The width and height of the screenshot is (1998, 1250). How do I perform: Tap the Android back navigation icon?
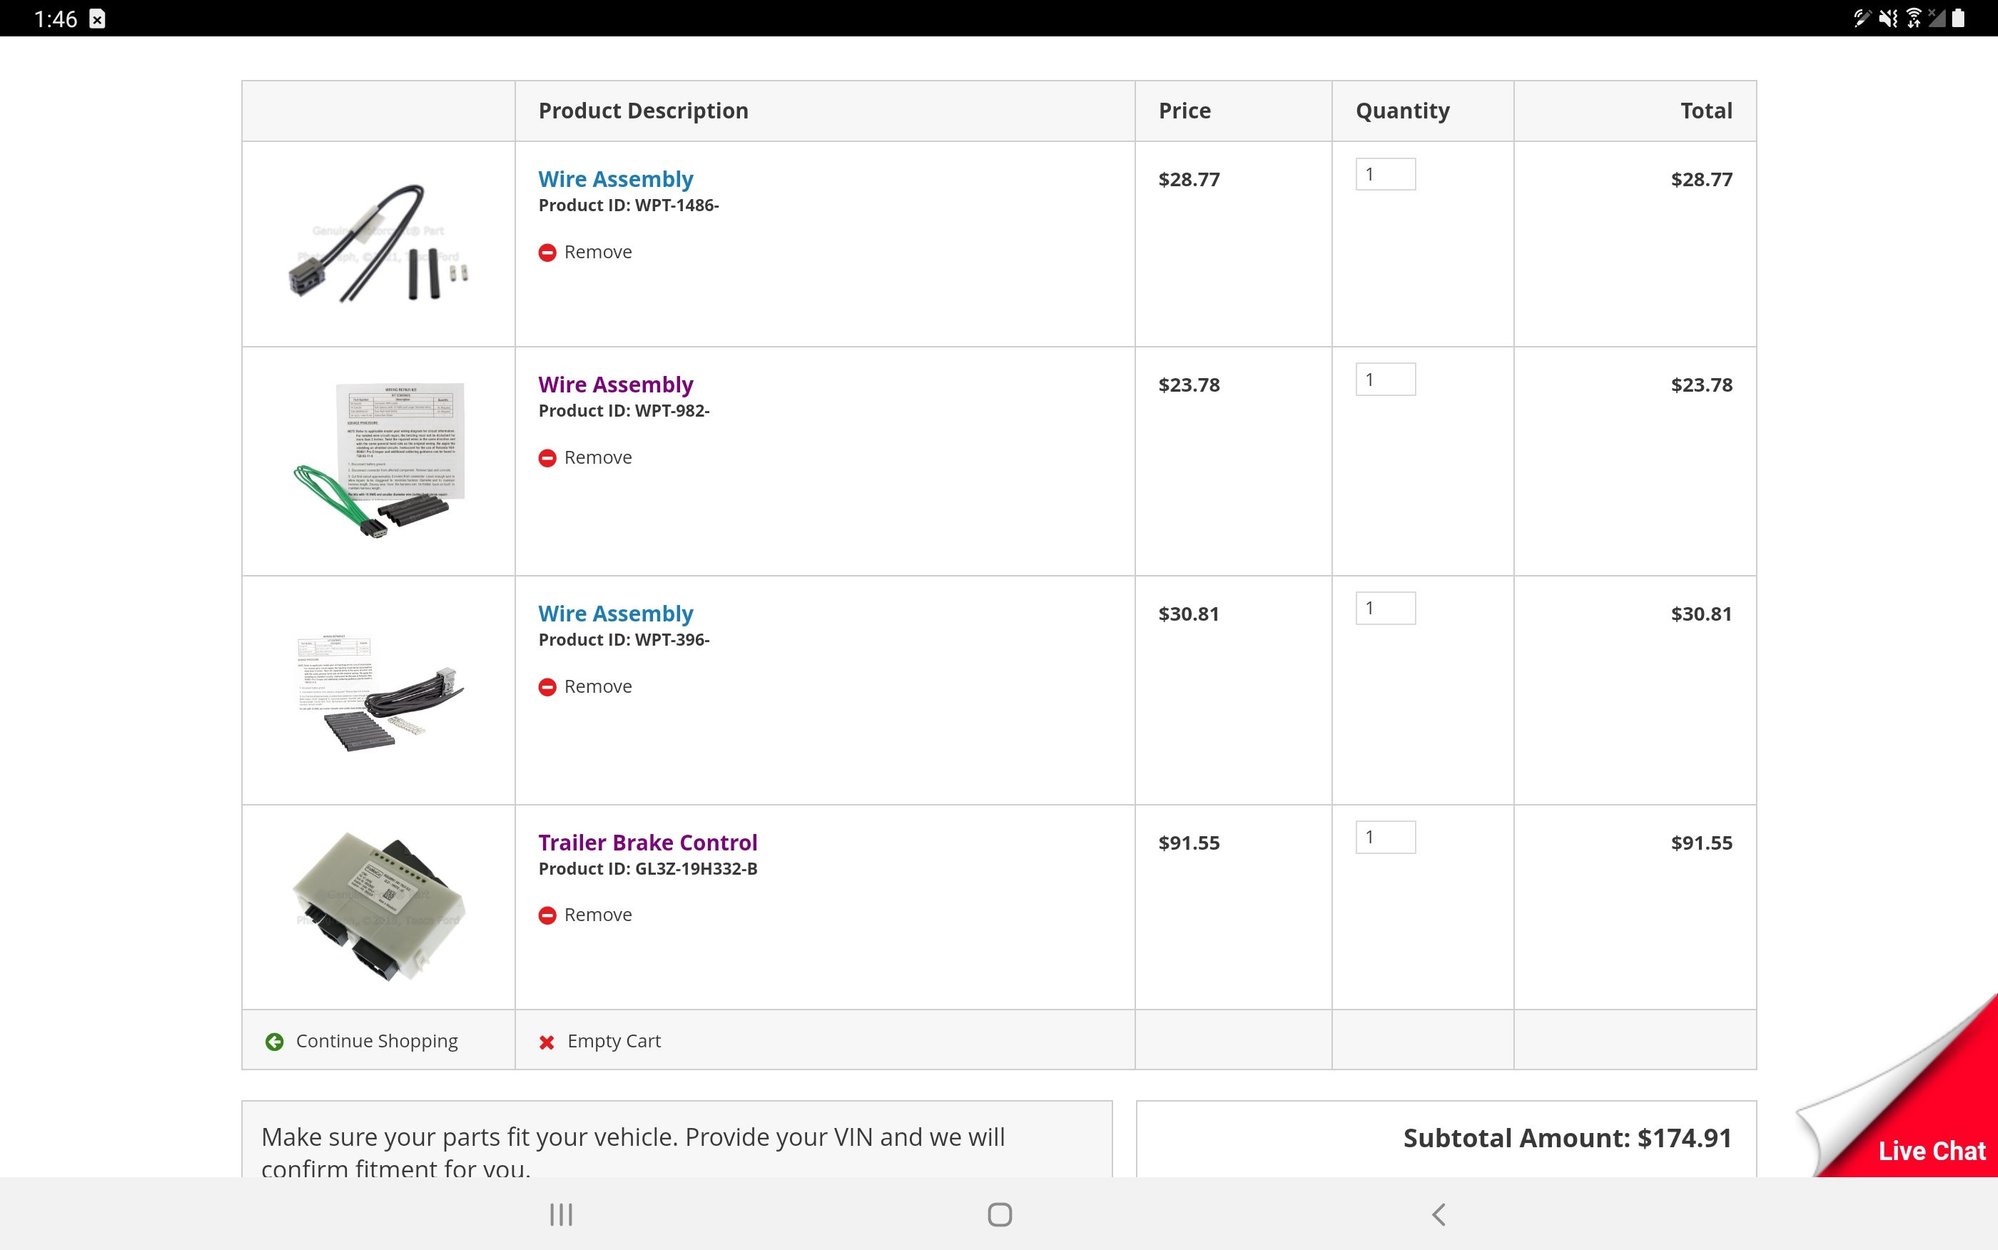pyautogui.click(x=1438, y=1214)
